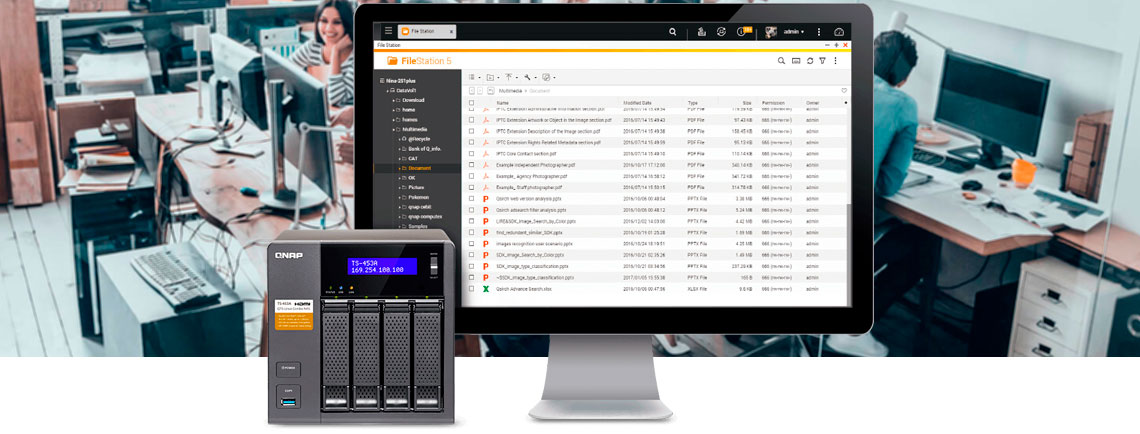Open the QTS main hamburger menu
This screenshot has height=434, width=1140.
pos(389,32)
